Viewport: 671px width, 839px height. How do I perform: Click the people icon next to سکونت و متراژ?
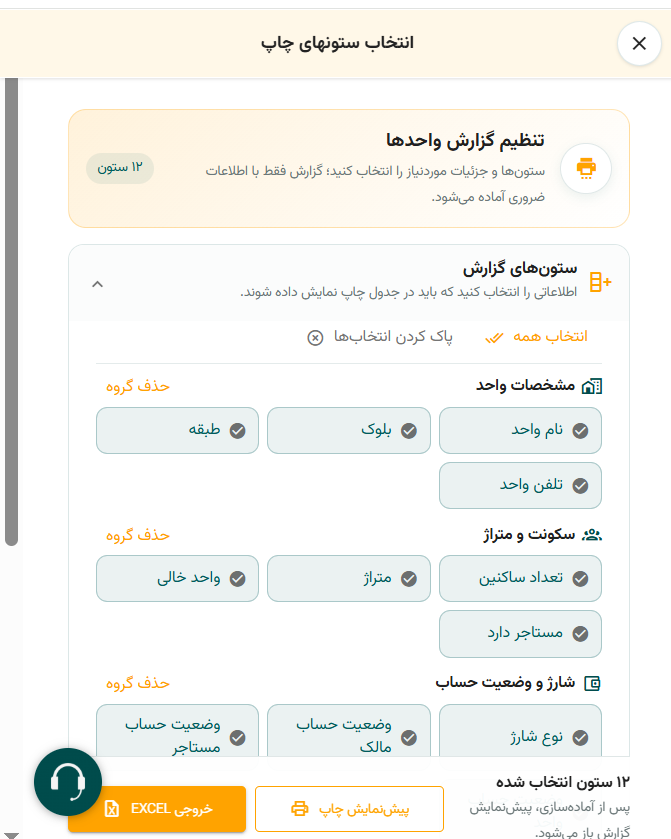pyautogui.click(x=592, y=535)
